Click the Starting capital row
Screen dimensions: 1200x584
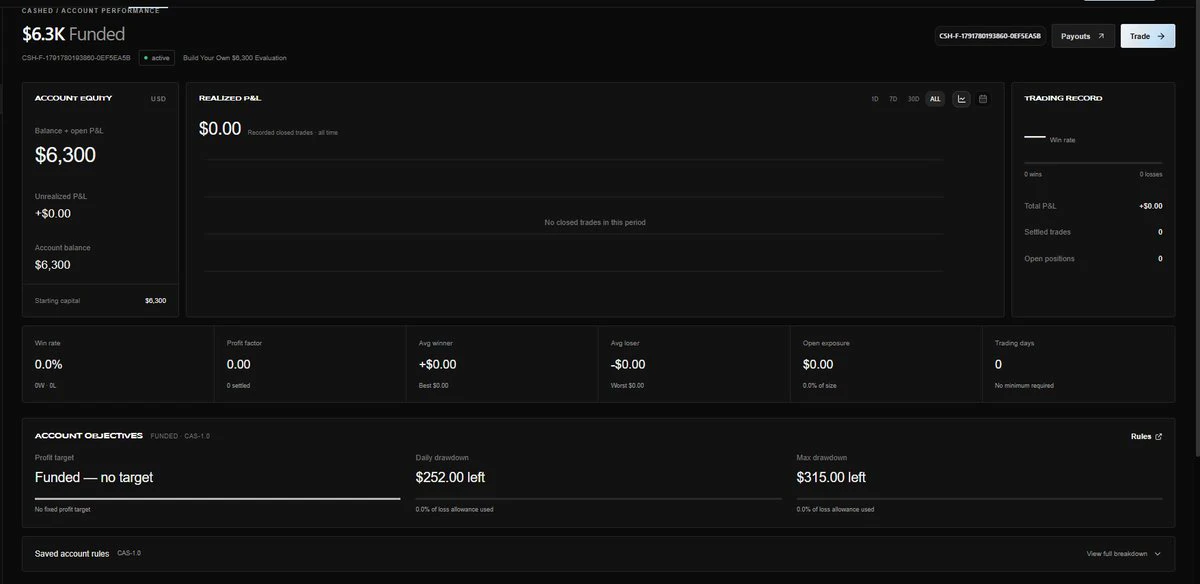[x=101, y=300]
